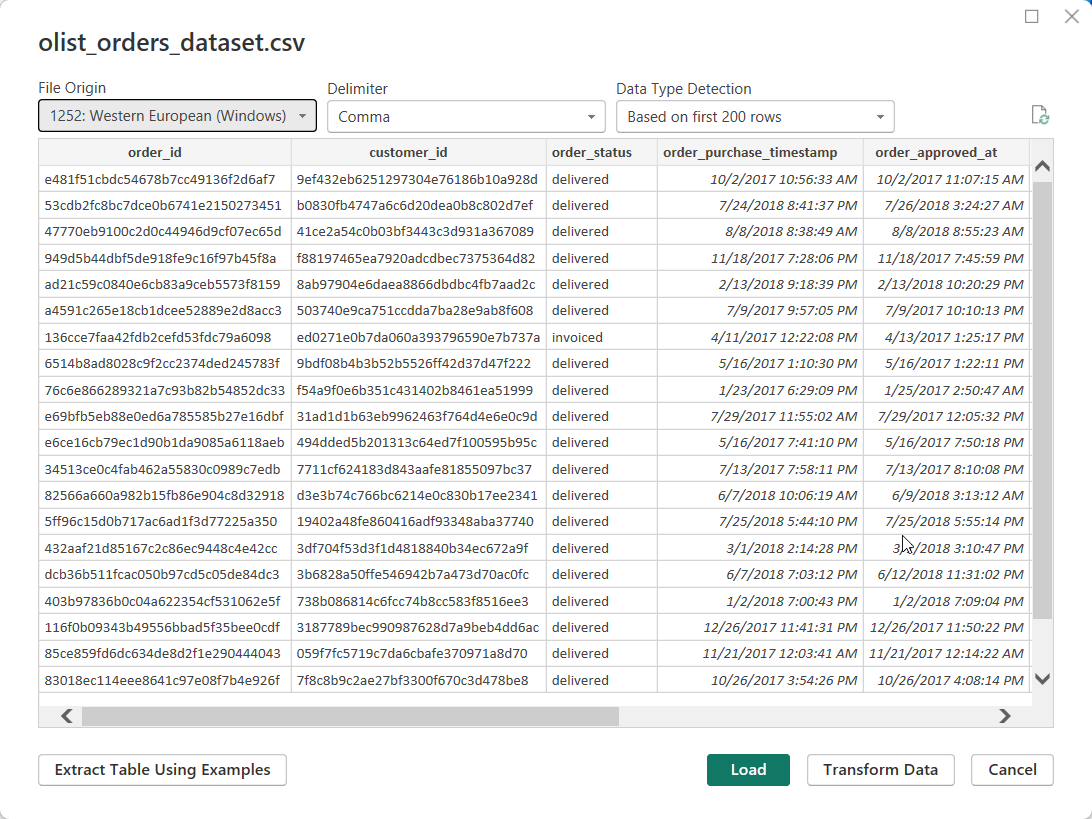Click timestamp 1/23/2017 6:29:09 PM
The height and width of the screenshot is (819, 1092).
pos(760,390)
